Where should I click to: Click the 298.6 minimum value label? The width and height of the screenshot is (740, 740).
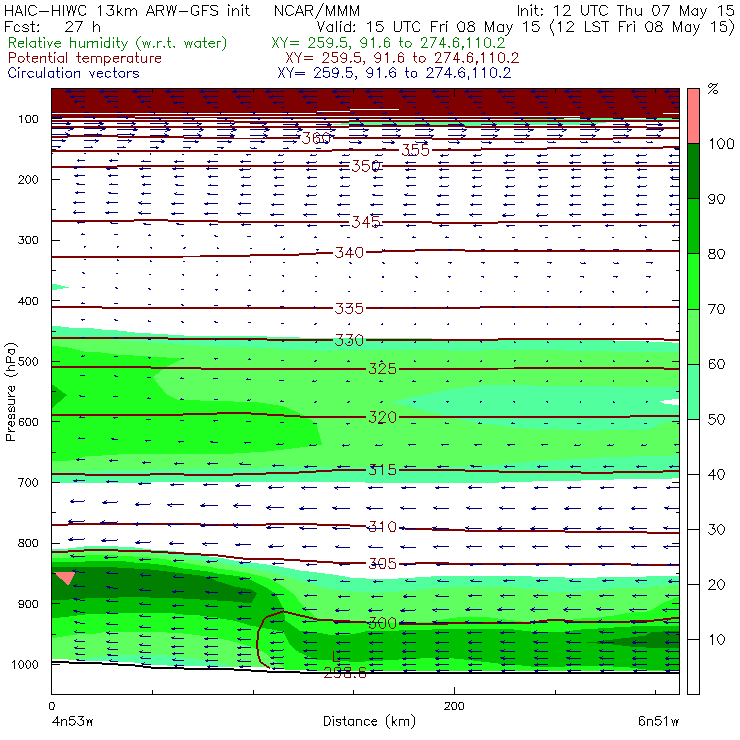click(345, 673)
